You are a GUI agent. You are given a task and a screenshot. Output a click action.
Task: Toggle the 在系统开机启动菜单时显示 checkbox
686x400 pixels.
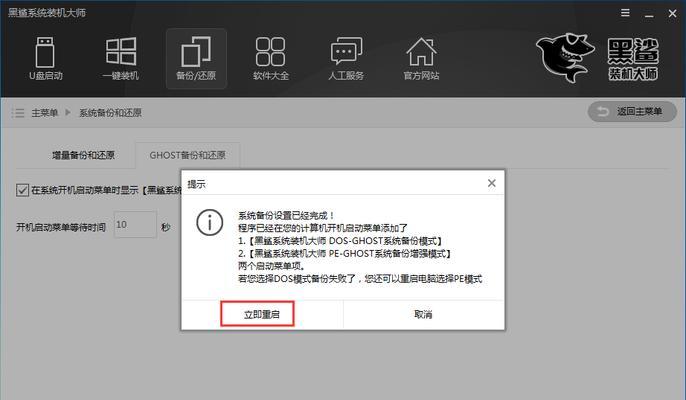tap(22, 190)
